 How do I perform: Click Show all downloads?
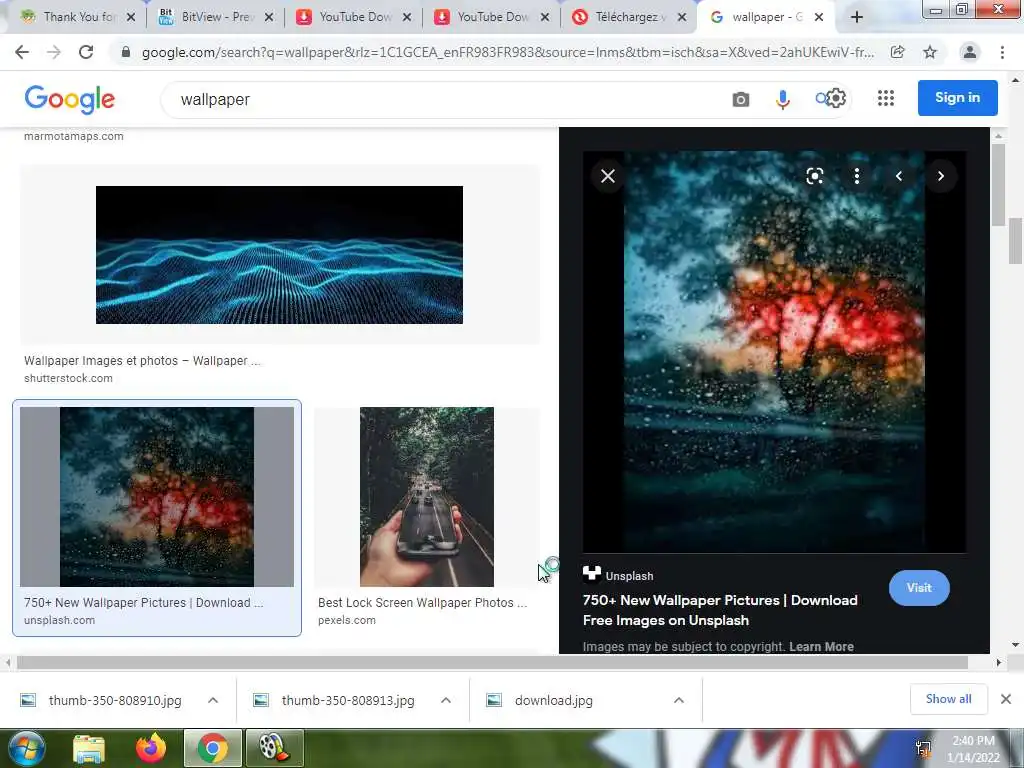coord(948,699)
